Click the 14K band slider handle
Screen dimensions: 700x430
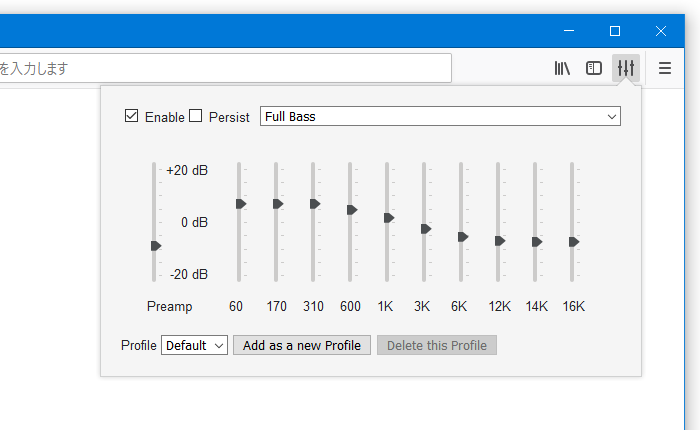[537, 242]
